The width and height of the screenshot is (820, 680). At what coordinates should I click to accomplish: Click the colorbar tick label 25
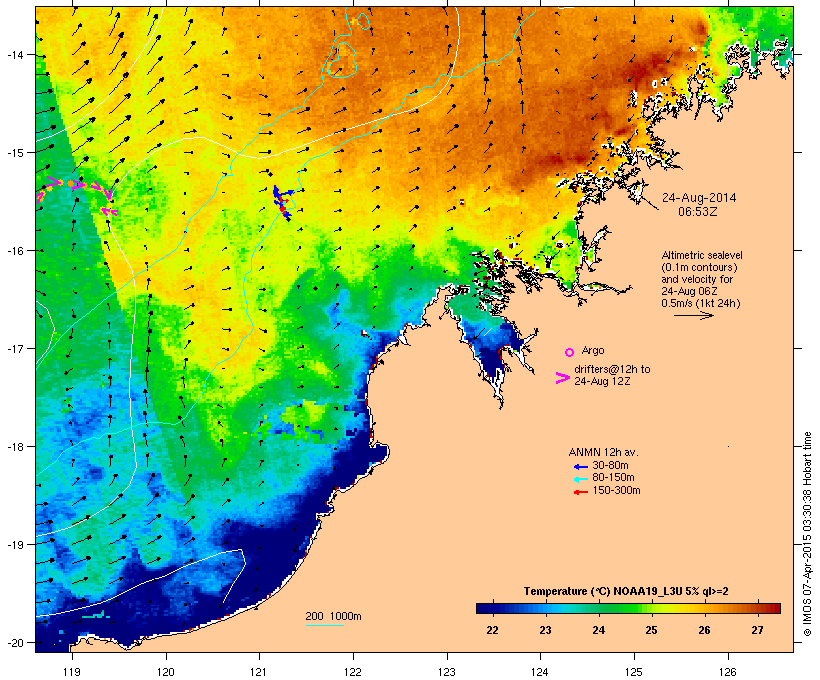651,630
